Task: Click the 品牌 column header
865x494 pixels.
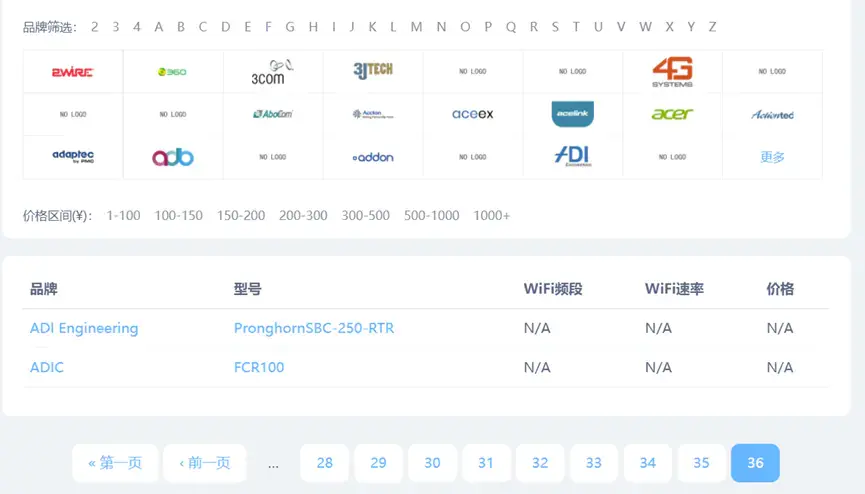Action: click(44, 289)
